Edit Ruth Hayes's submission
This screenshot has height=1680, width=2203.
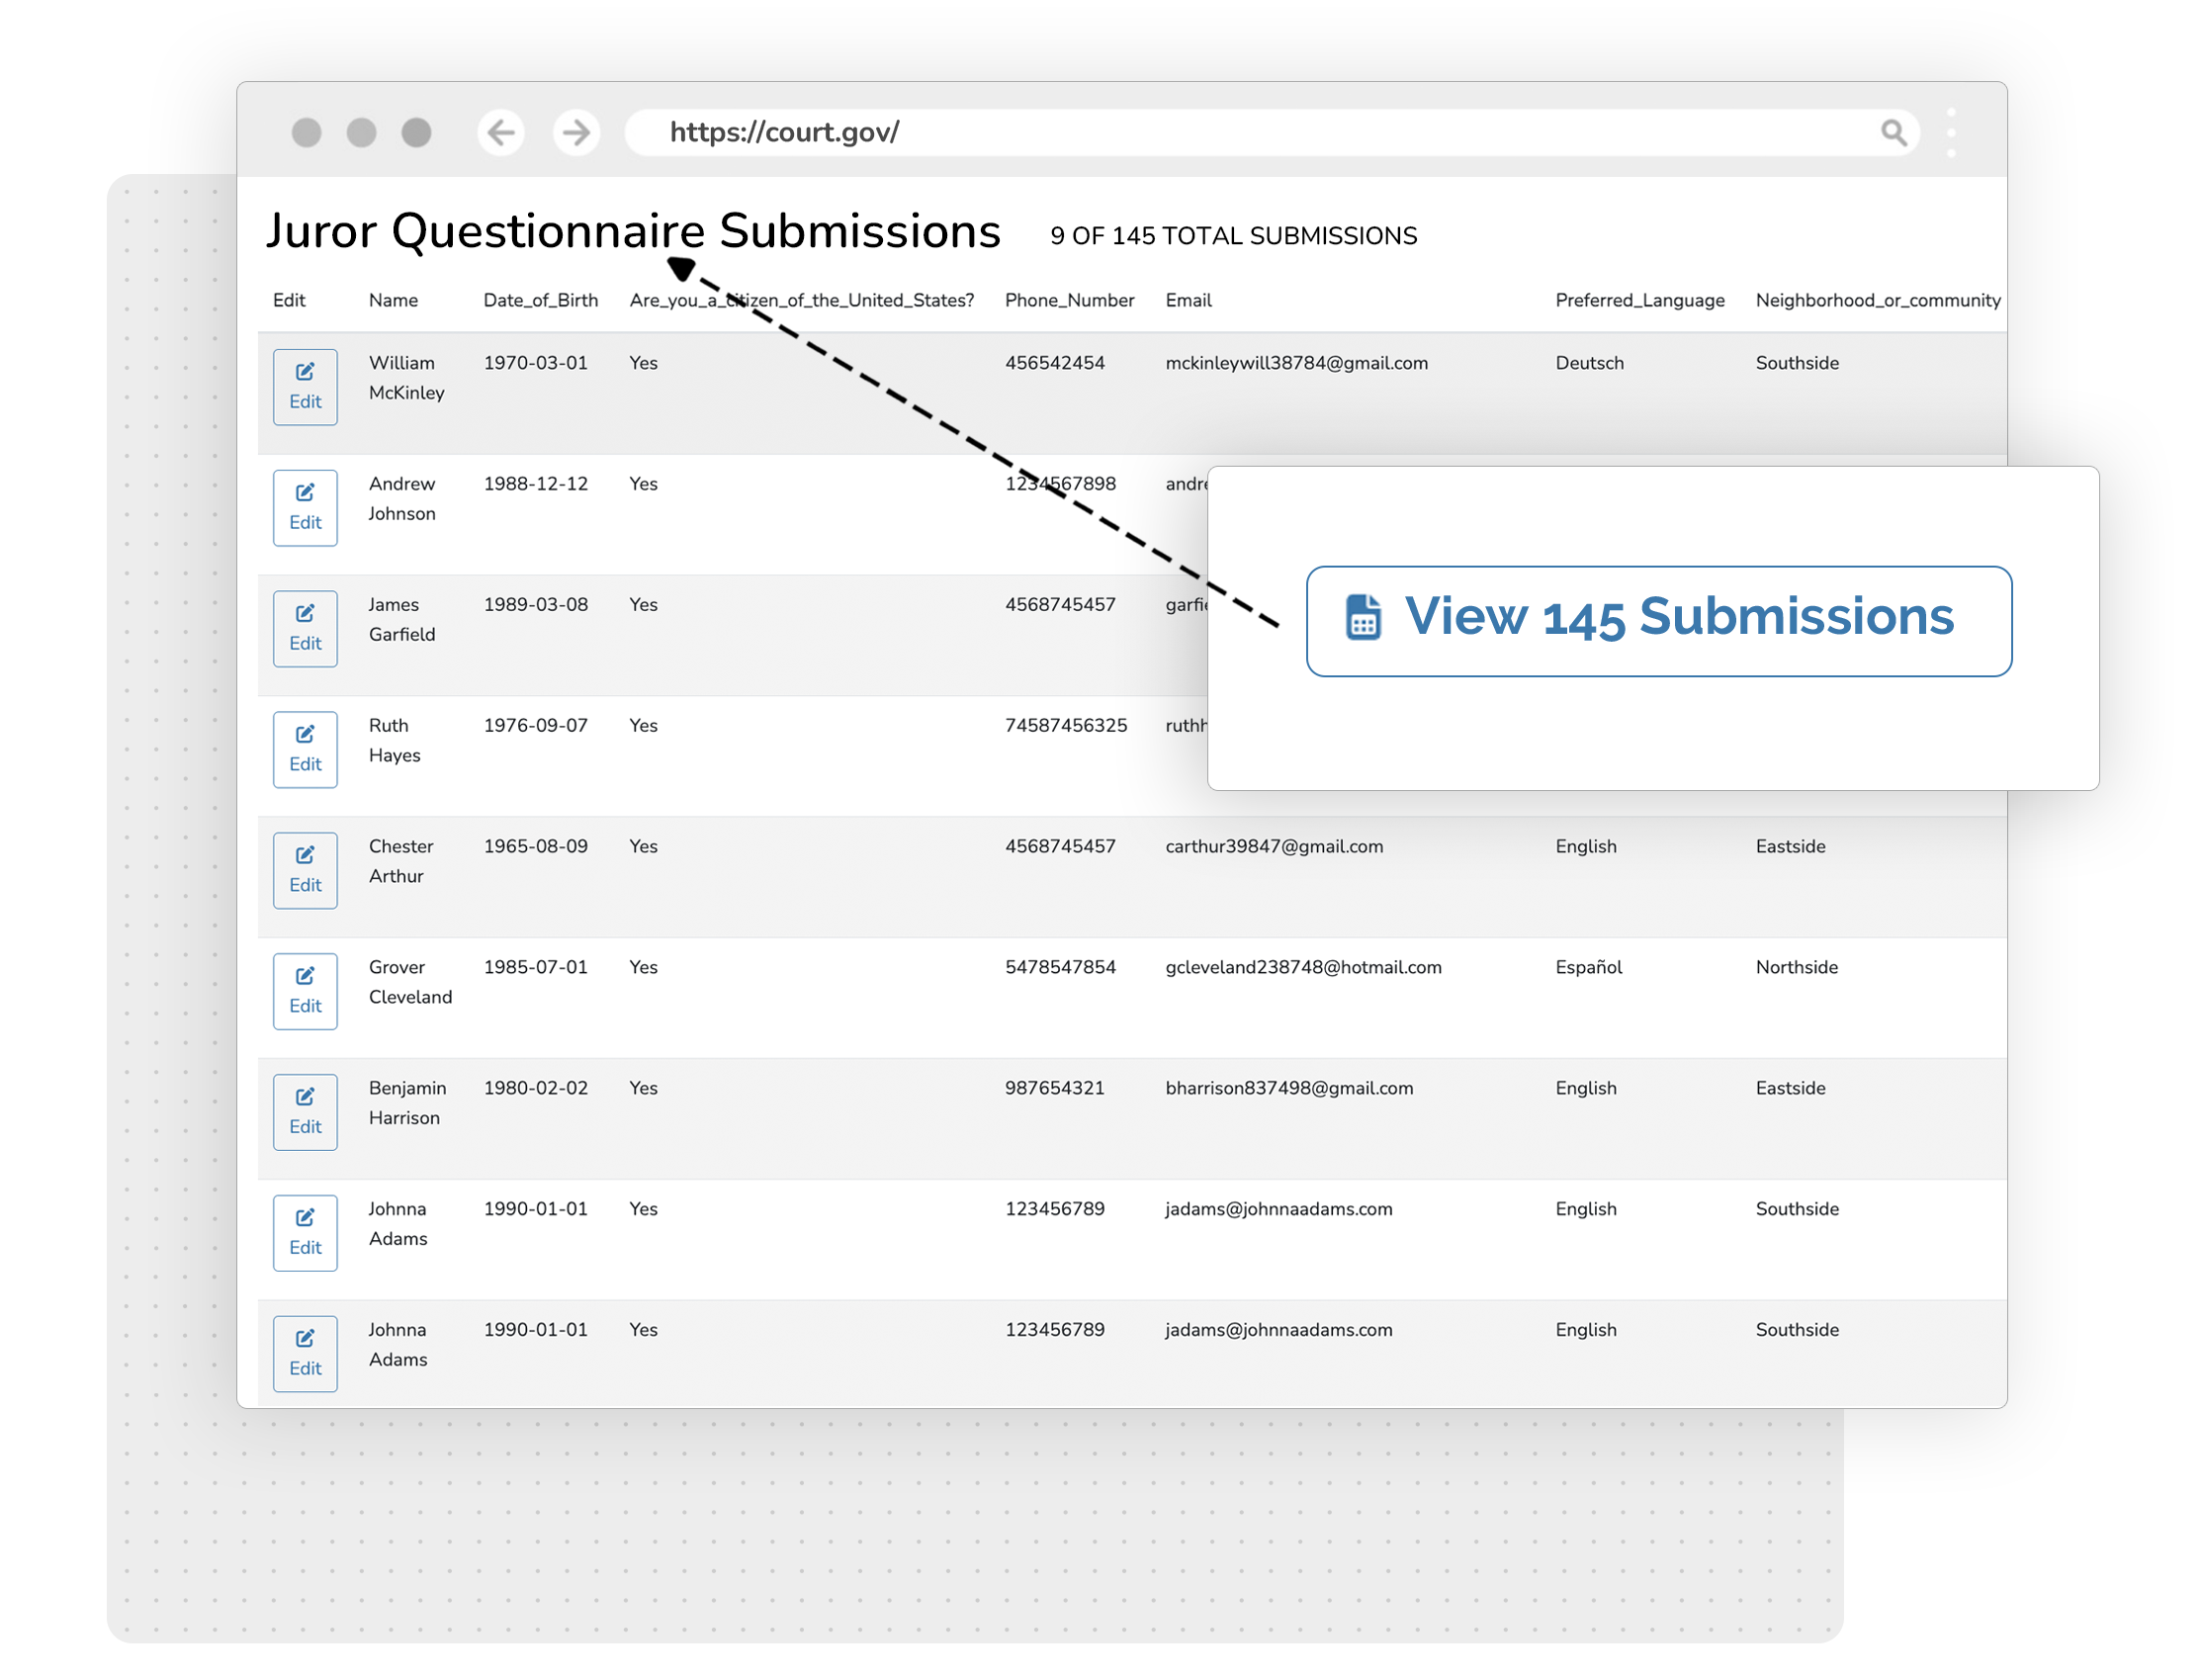click(x=305, y=750)
